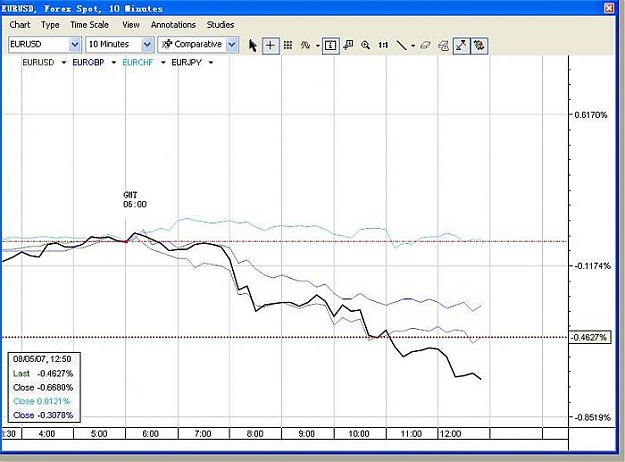The height and width of the screenshot is (462, 625).
Task: Click the 8:00 time axis label
Action: pos(255,434)
